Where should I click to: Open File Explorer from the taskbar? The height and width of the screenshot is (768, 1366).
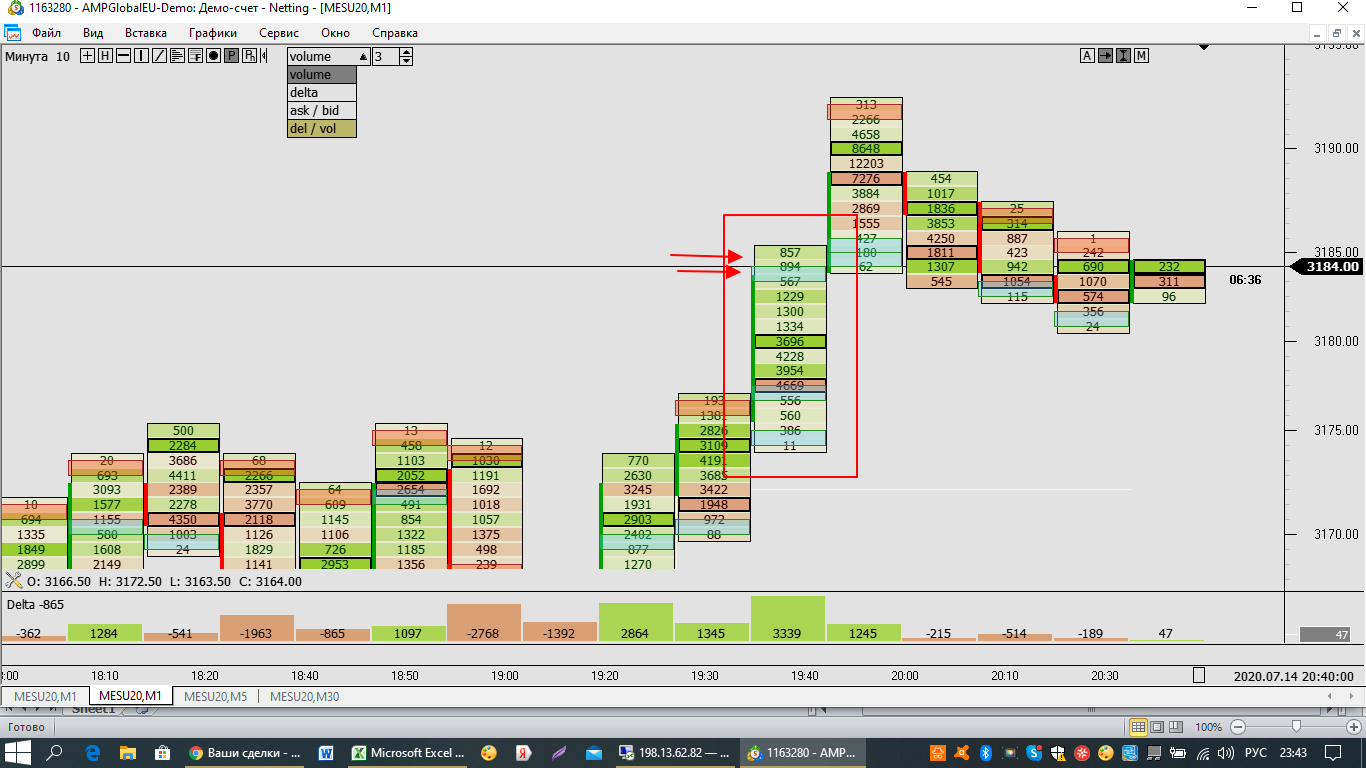tap(127, 753)
